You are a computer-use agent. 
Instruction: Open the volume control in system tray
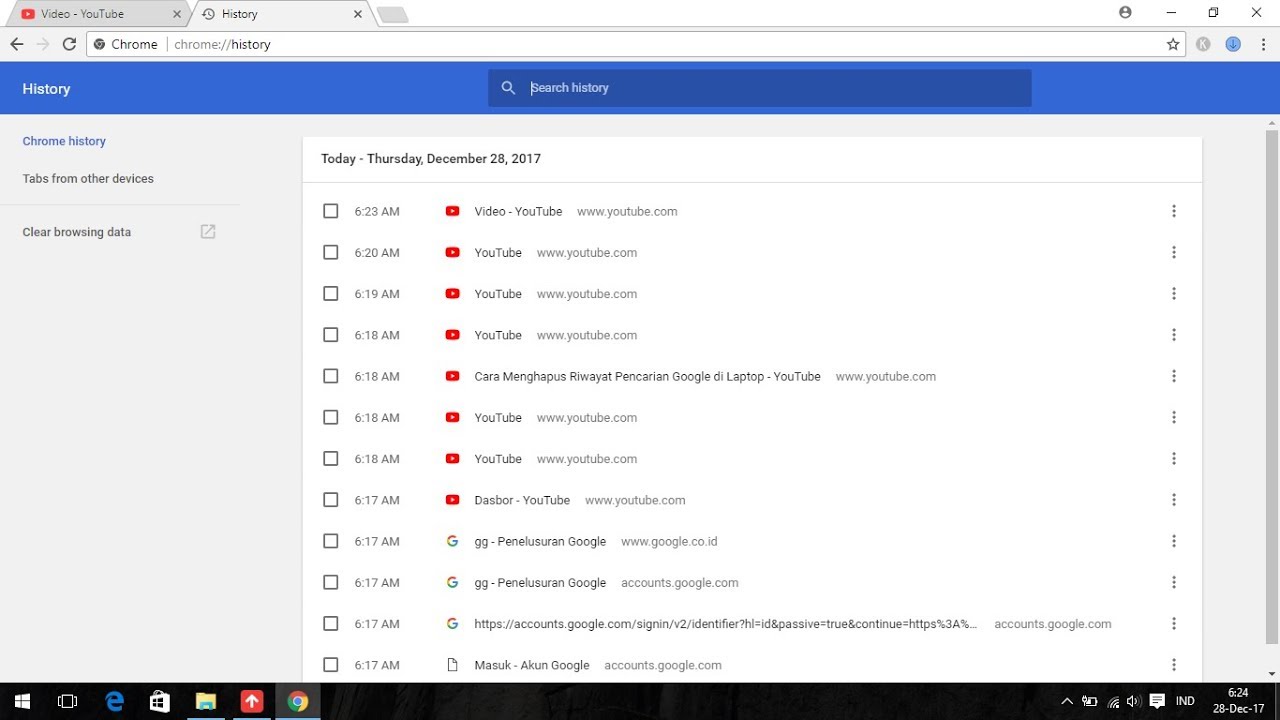tap(1133, 701)
